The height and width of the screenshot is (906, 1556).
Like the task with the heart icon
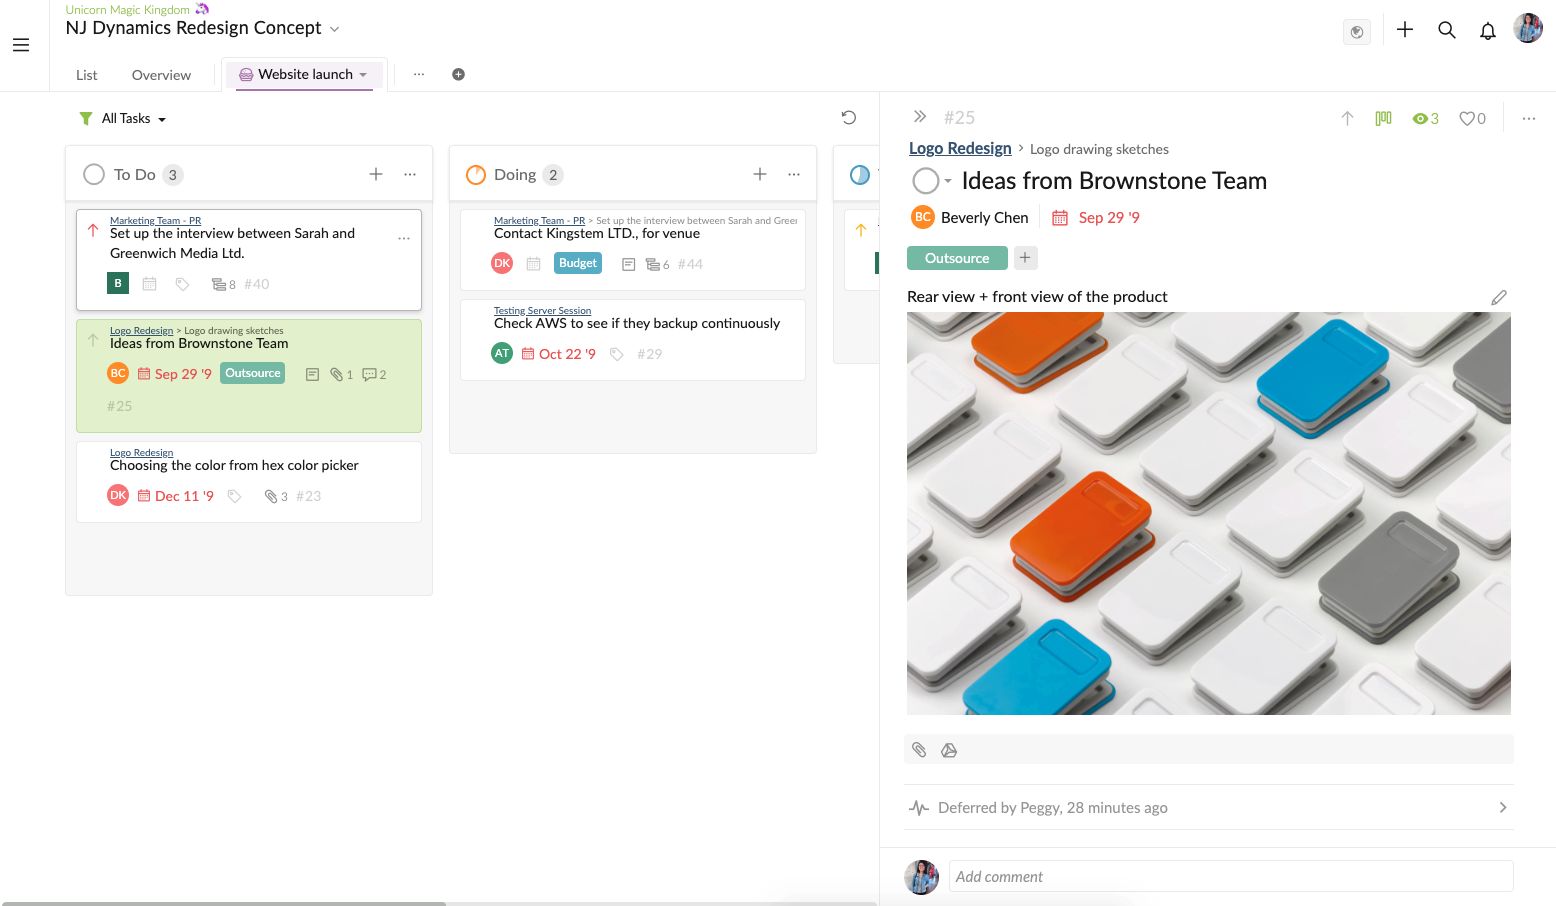tap(1472, 118)
